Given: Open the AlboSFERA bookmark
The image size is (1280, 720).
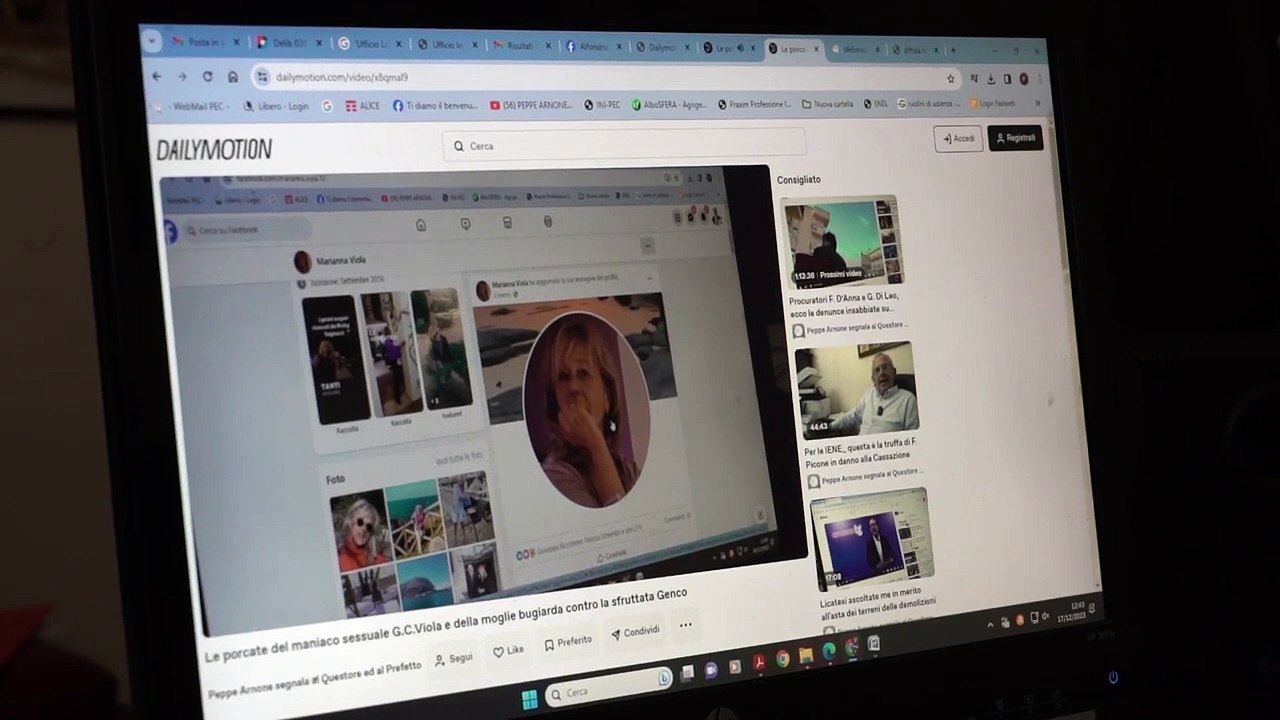Looking at the screenshot, I should pyautogui.click(x=669, y=104).
